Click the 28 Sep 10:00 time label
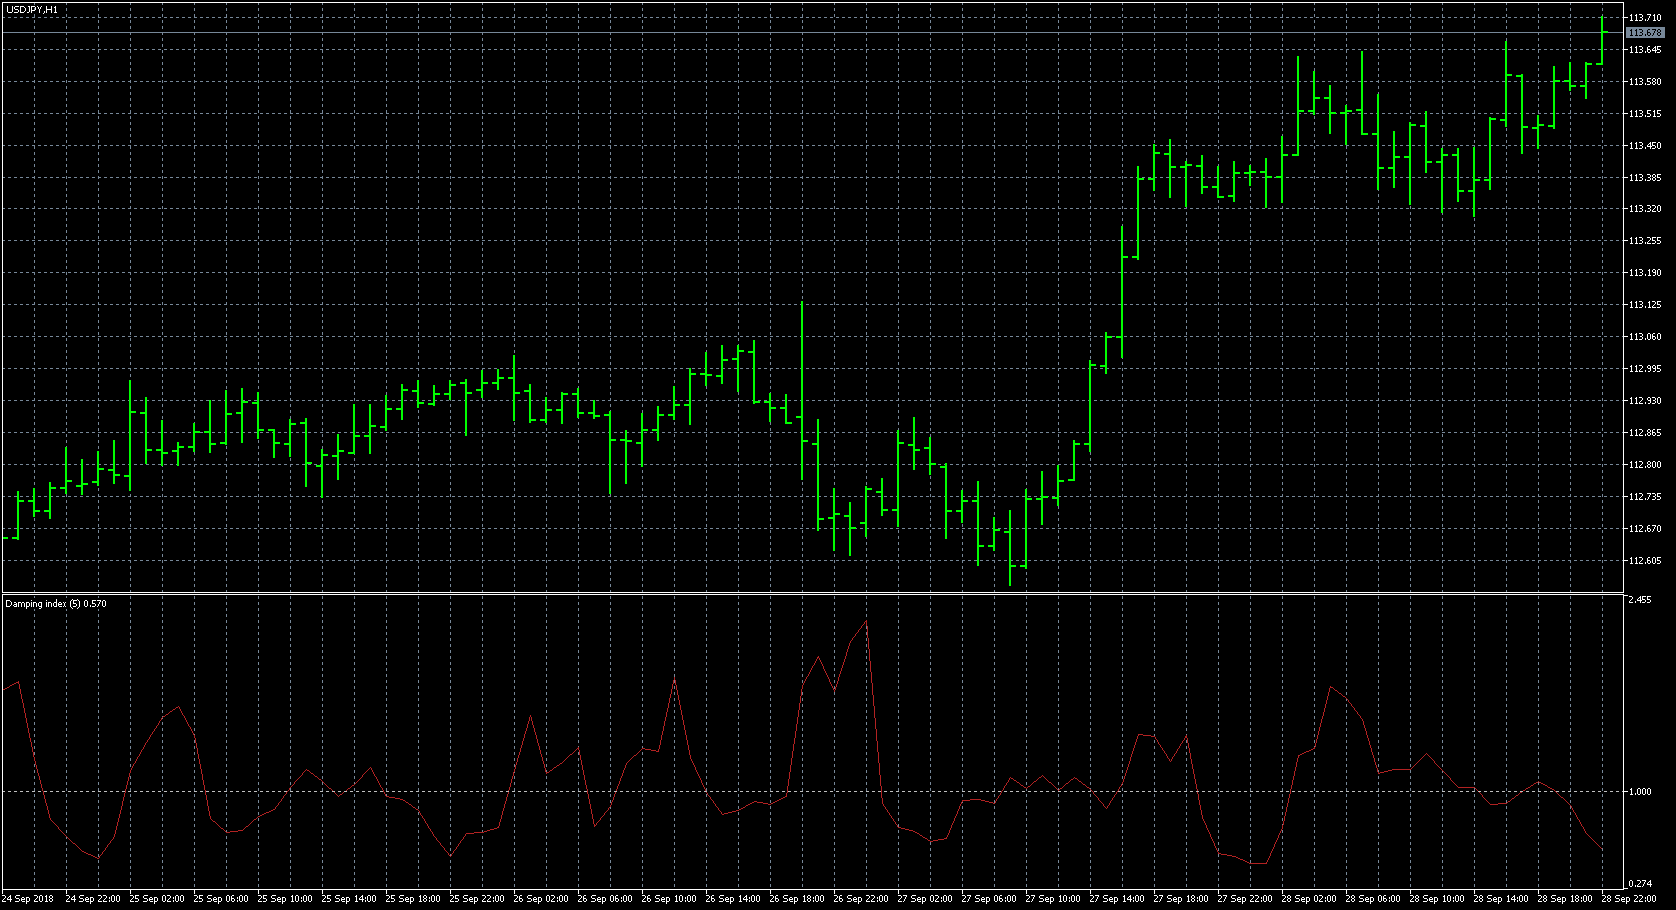Screen dimensions: 1676x910 click(x=1437, y=898)
